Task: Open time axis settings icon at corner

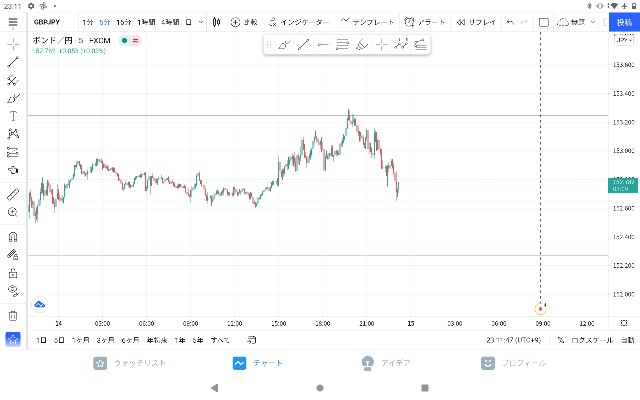Action: click(x=624, y=323)
